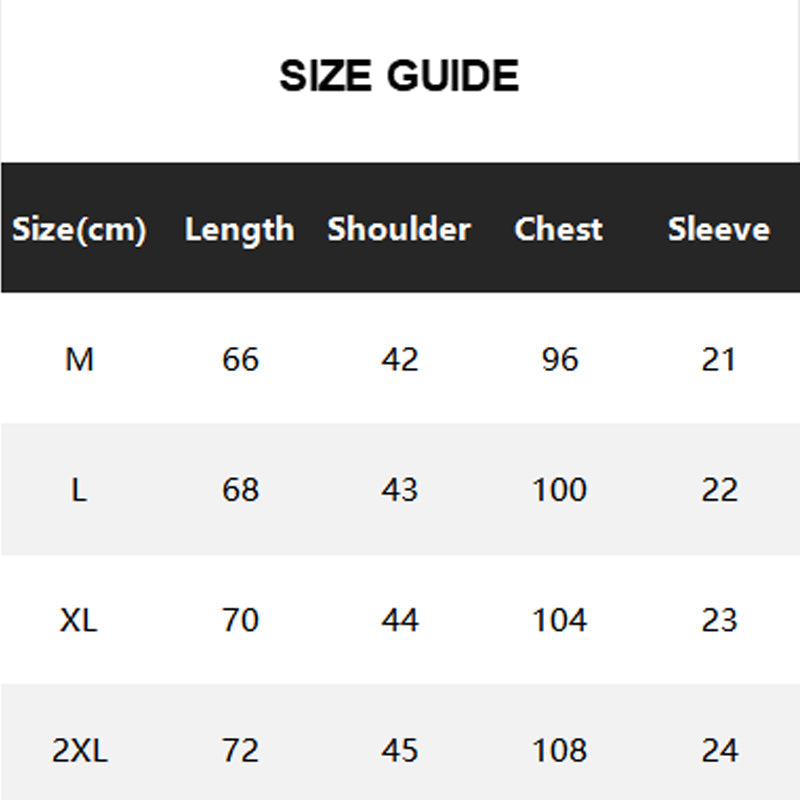Viewport: 800px width, 800px height.
Task: Select the sleeve value 24 for 2XL
Action: coord(719,751)
